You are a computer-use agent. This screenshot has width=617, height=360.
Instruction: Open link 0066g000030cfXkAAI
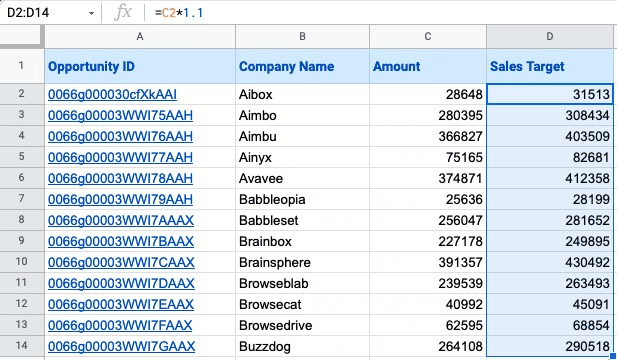coord(112,94)
